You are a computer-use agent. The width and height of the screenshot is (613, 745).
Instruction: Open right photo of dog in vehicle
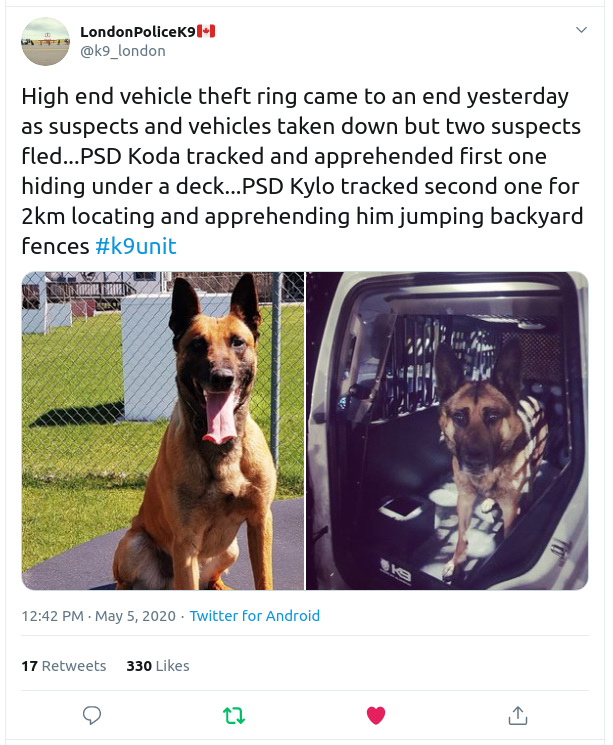coord(447,430)
